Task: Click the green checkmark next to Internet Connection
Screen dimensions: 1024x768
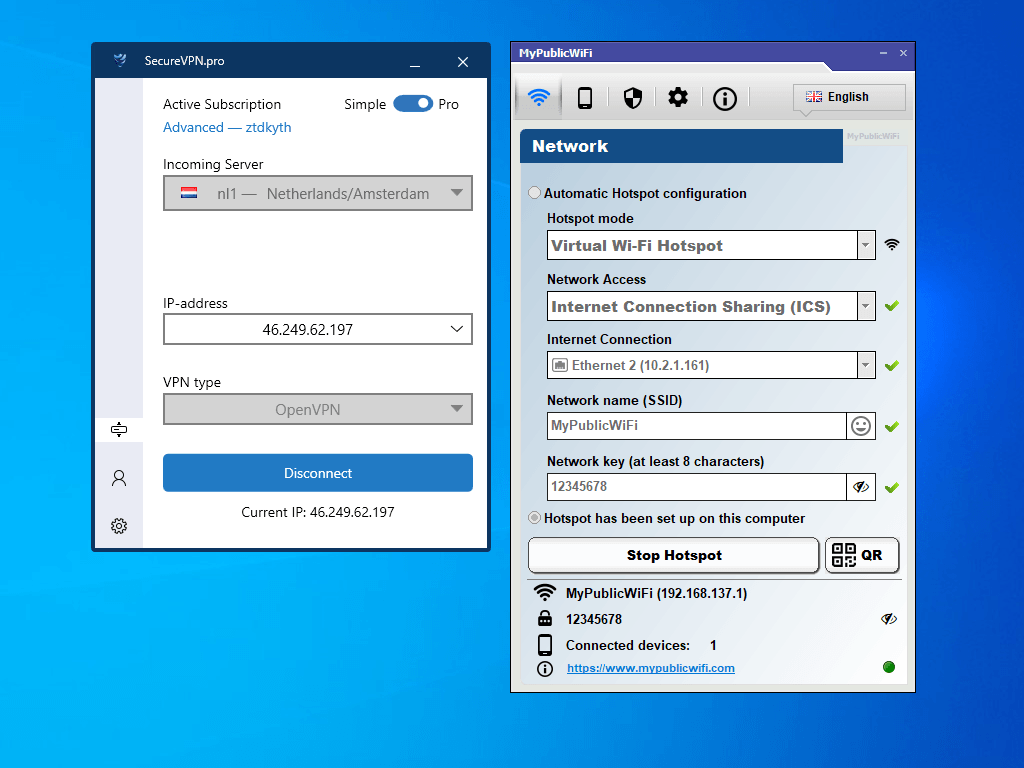Action: [891, 365]
